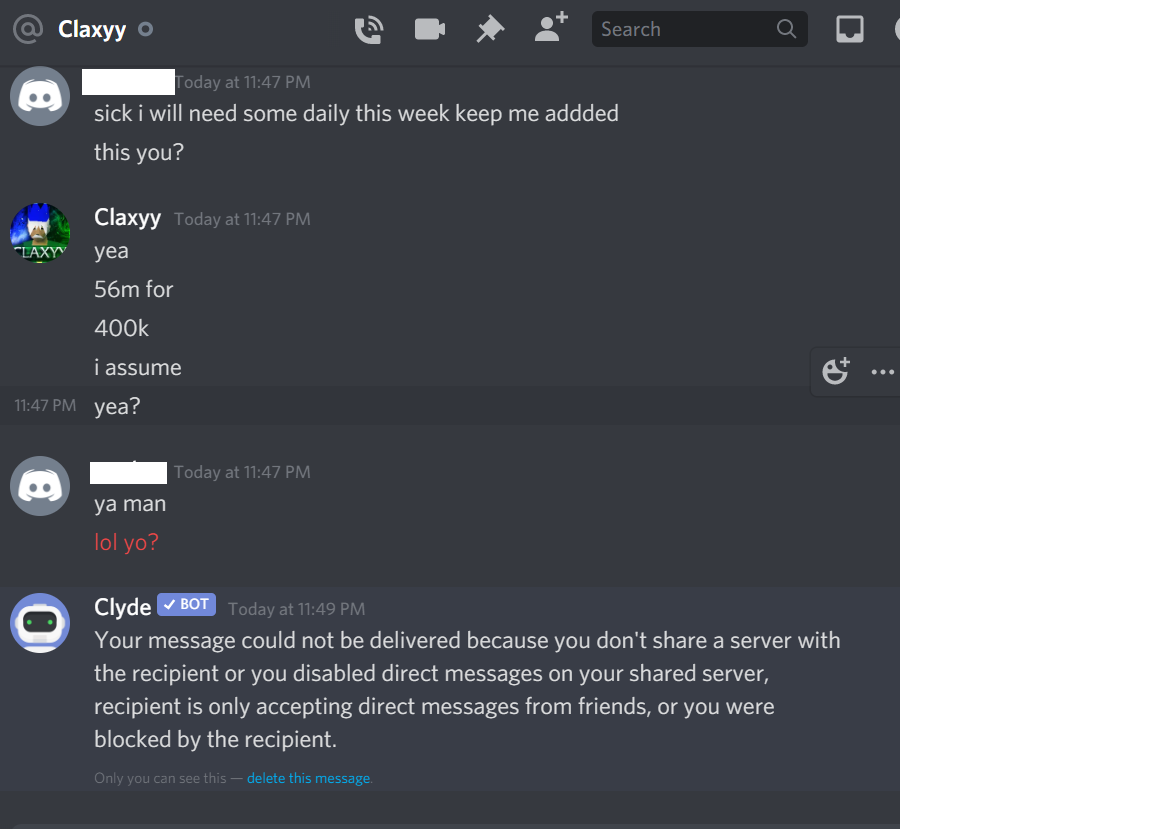This screenshot has width=1152, height=829.
Task: Start a video call
Action: (430, 29)
